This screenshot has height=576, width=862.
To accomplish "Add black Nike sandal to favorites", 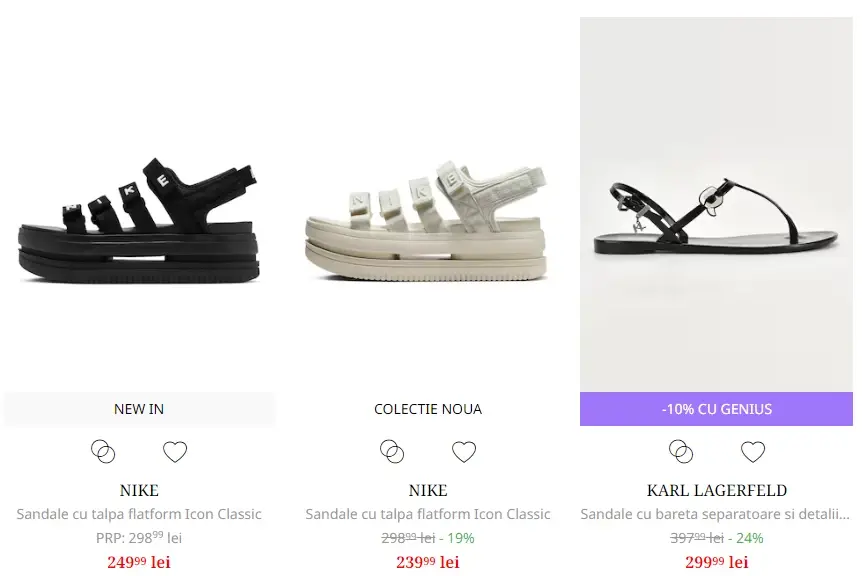I will pos(175,452).
